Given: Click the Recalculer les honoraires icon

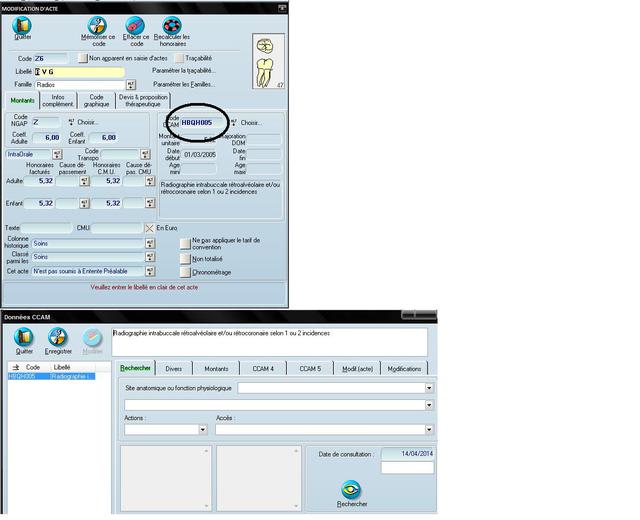Looking at the screenshot, I should click(x=172, y=26).
